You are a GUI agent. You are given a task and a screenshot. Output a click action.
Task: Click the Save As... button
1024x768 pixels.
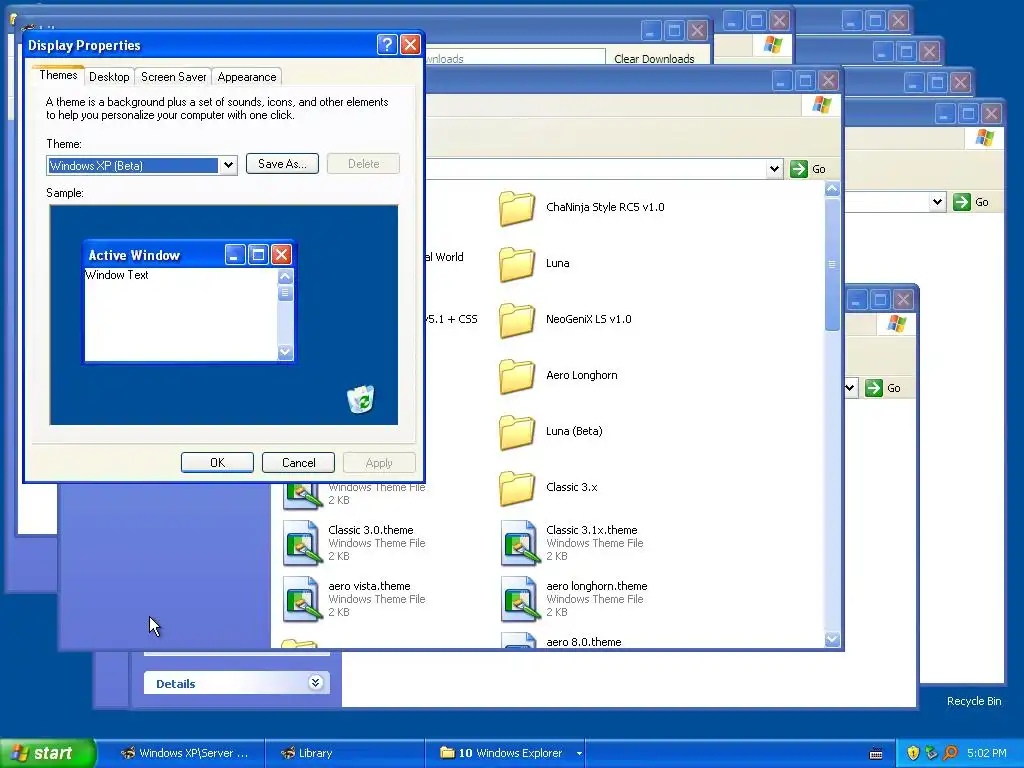(282, 164)
